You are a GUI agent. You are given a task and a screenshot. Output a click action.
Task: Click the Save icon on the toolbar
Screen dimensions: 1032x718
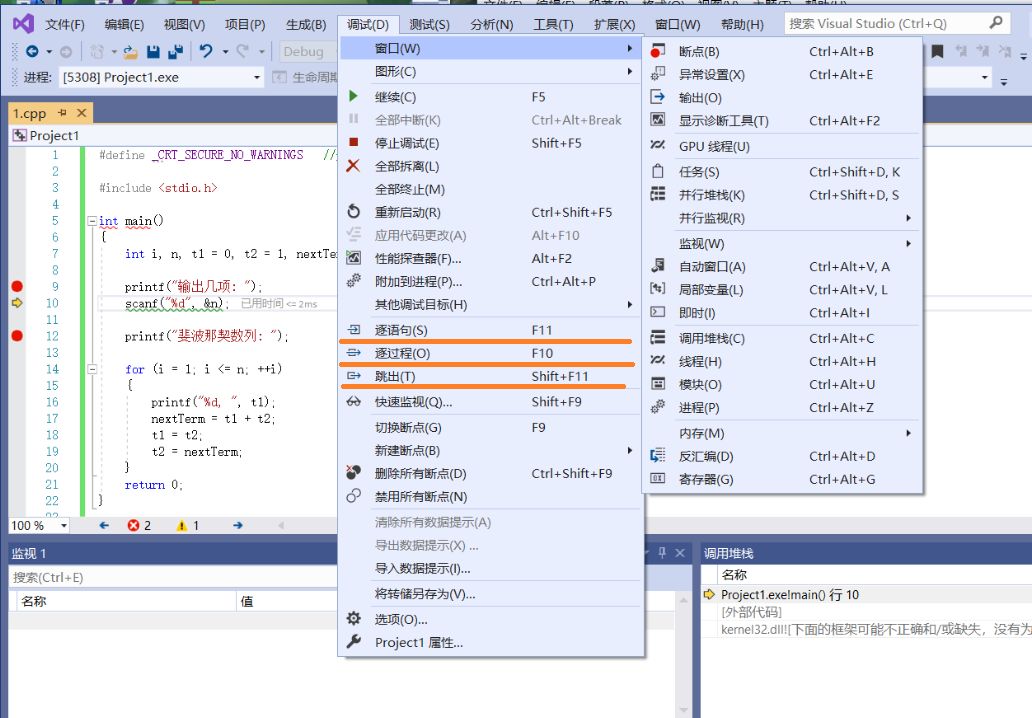(x=153, y=51)
